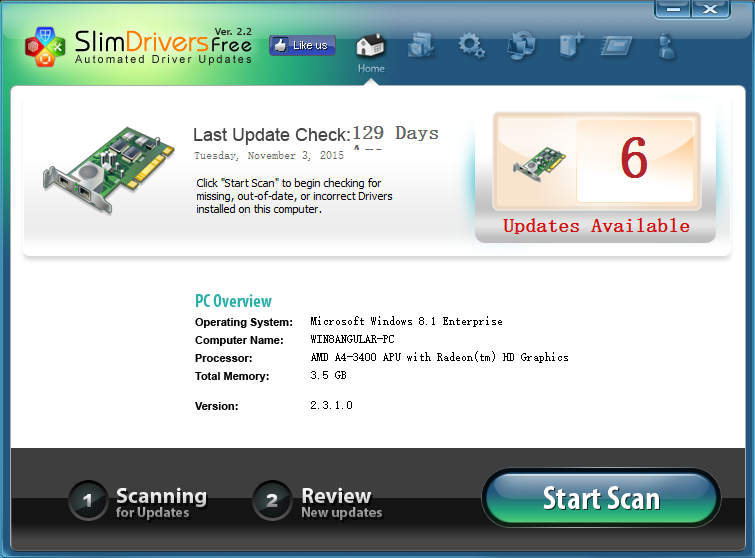Click Automated Driver Updates tagline
The height and width of the screenshot is (558, 755).
[163, 59]
